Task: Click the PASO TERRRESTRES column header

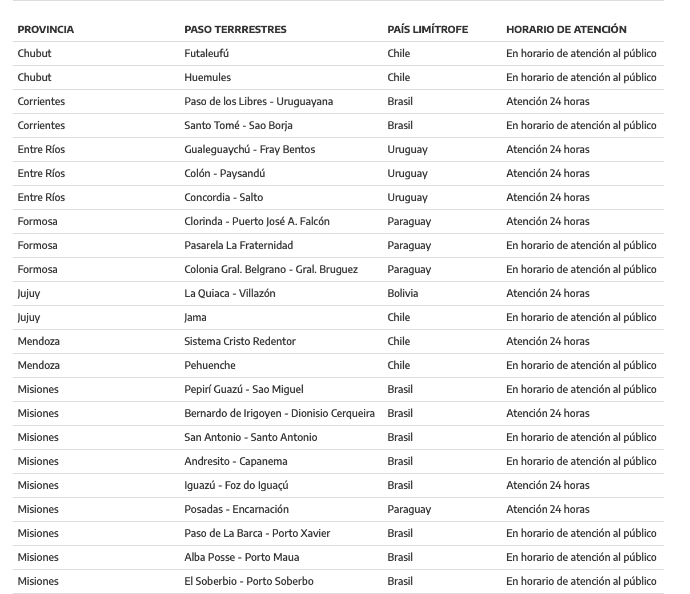Action: coord(235,29)
